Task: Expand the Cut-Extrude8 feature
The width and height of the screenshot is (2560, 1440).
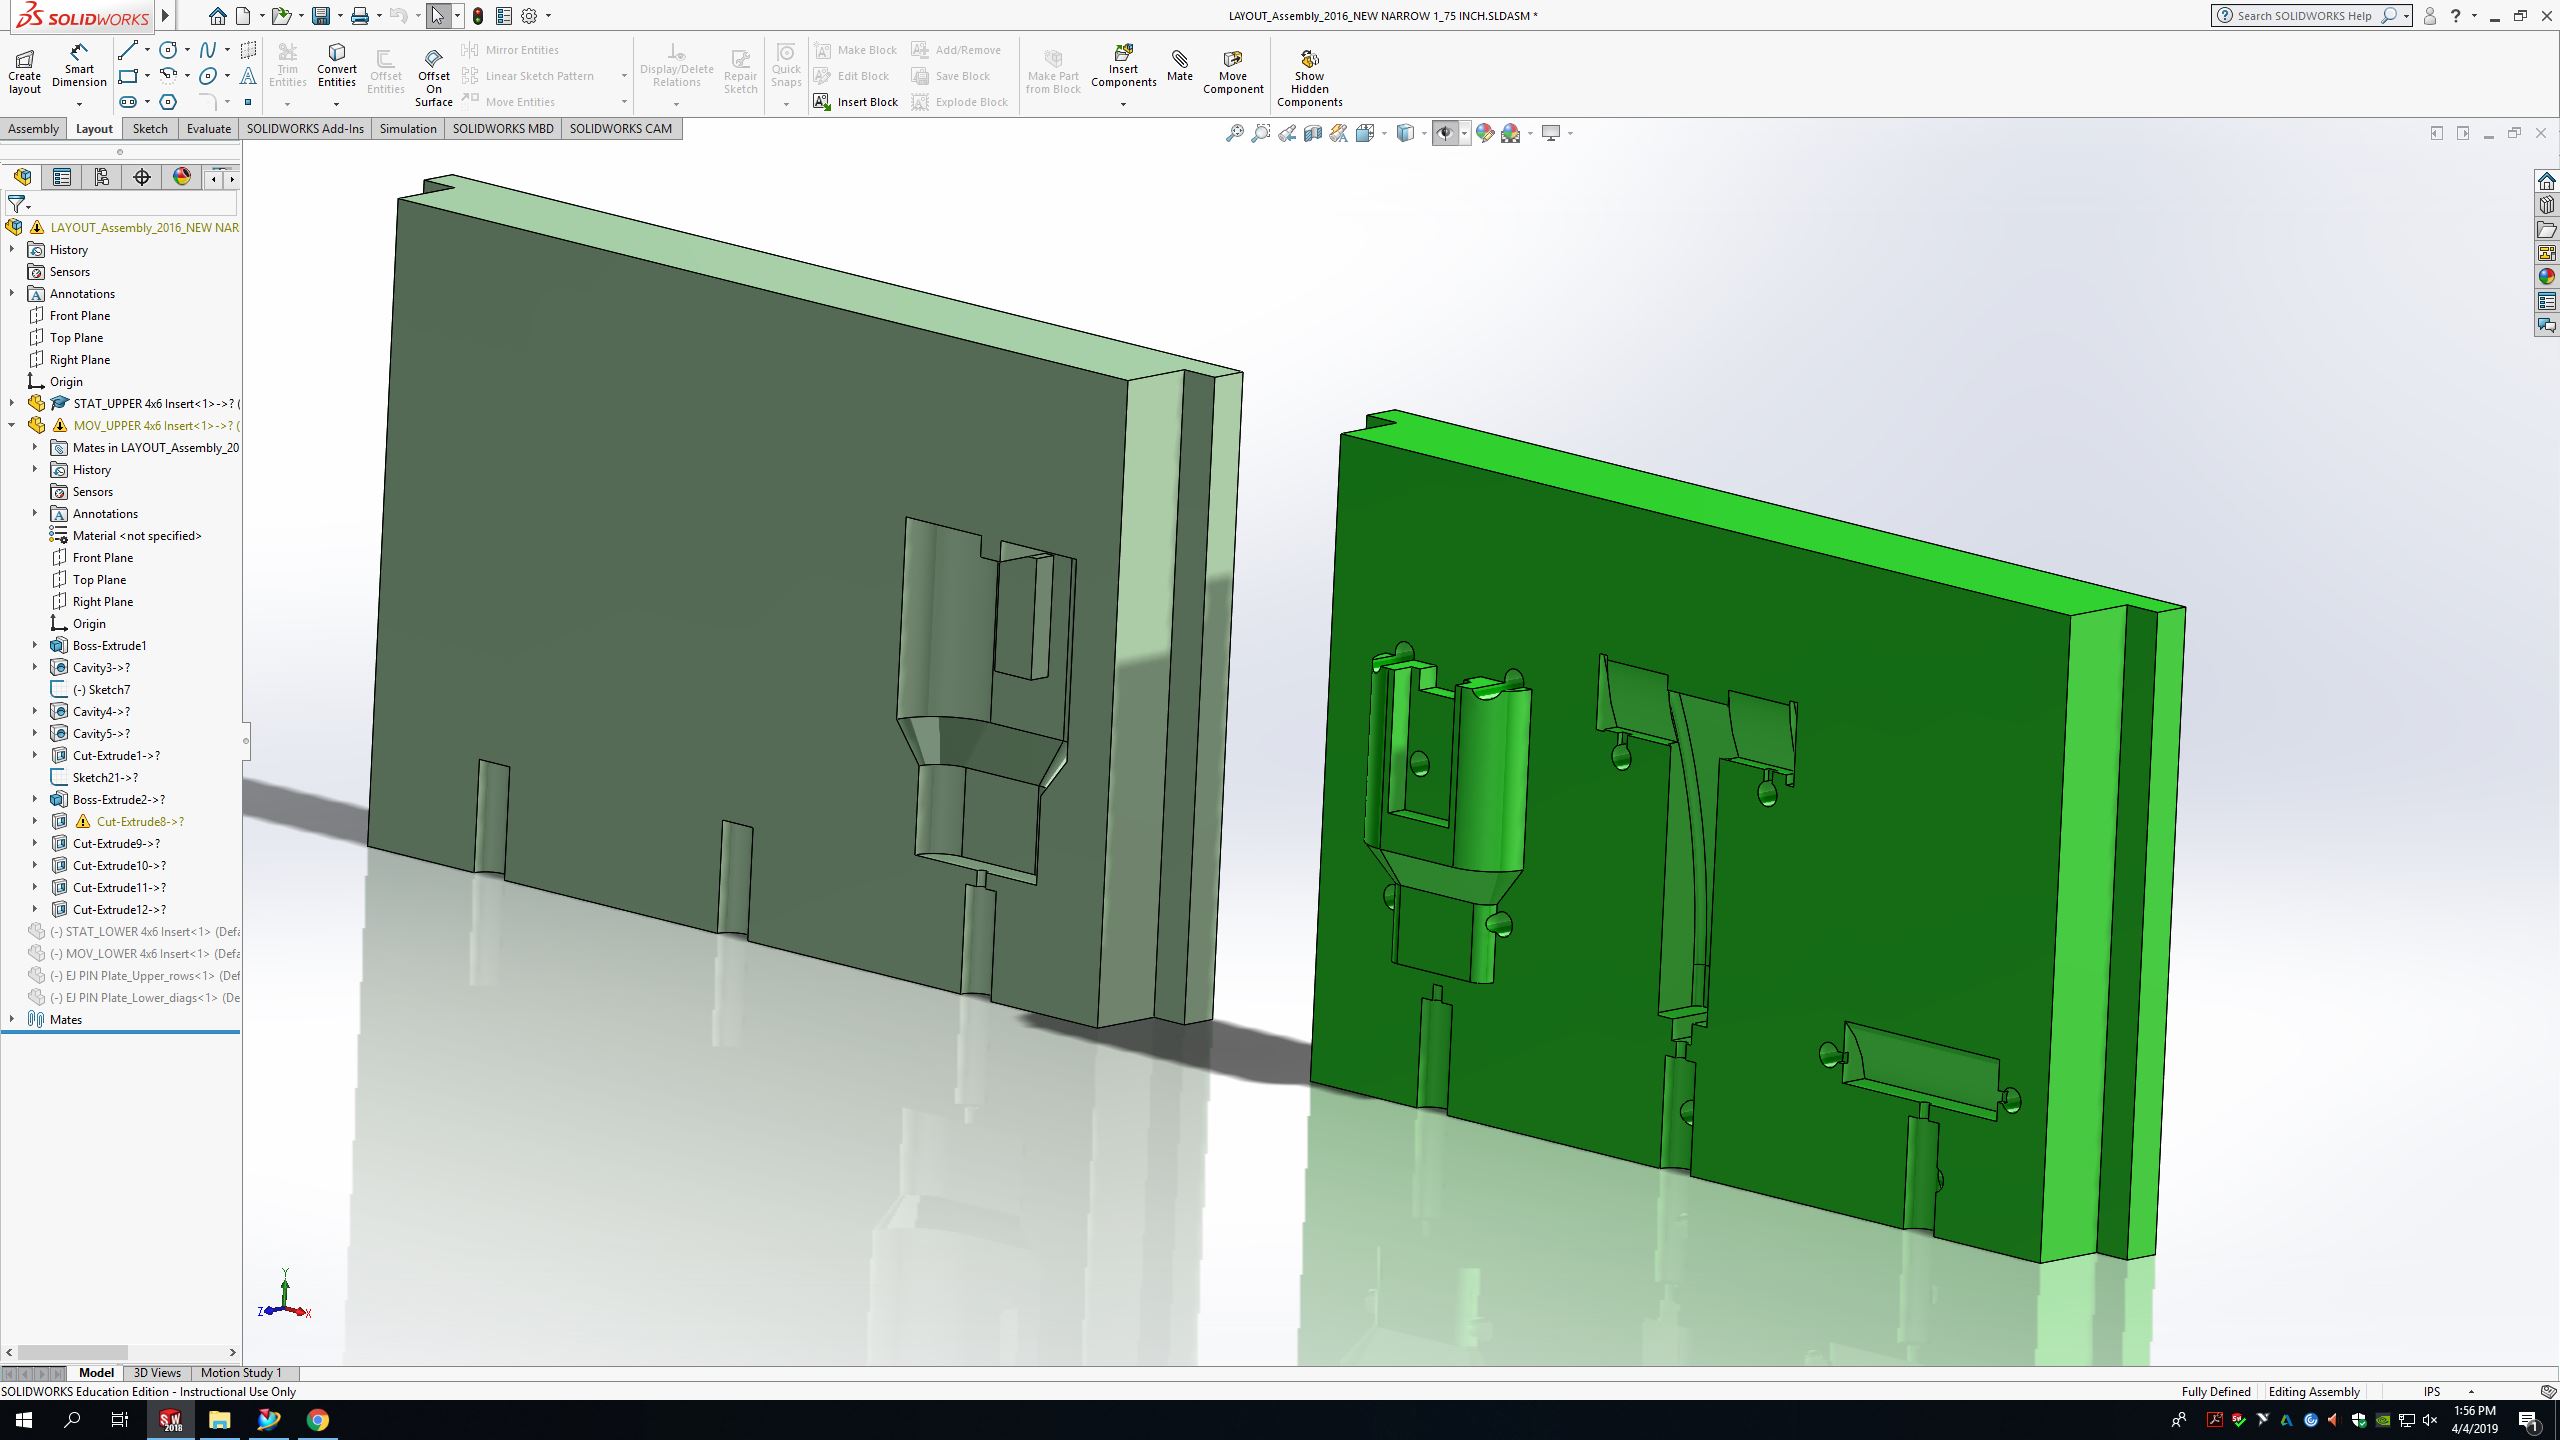Action: coord(35,821)
